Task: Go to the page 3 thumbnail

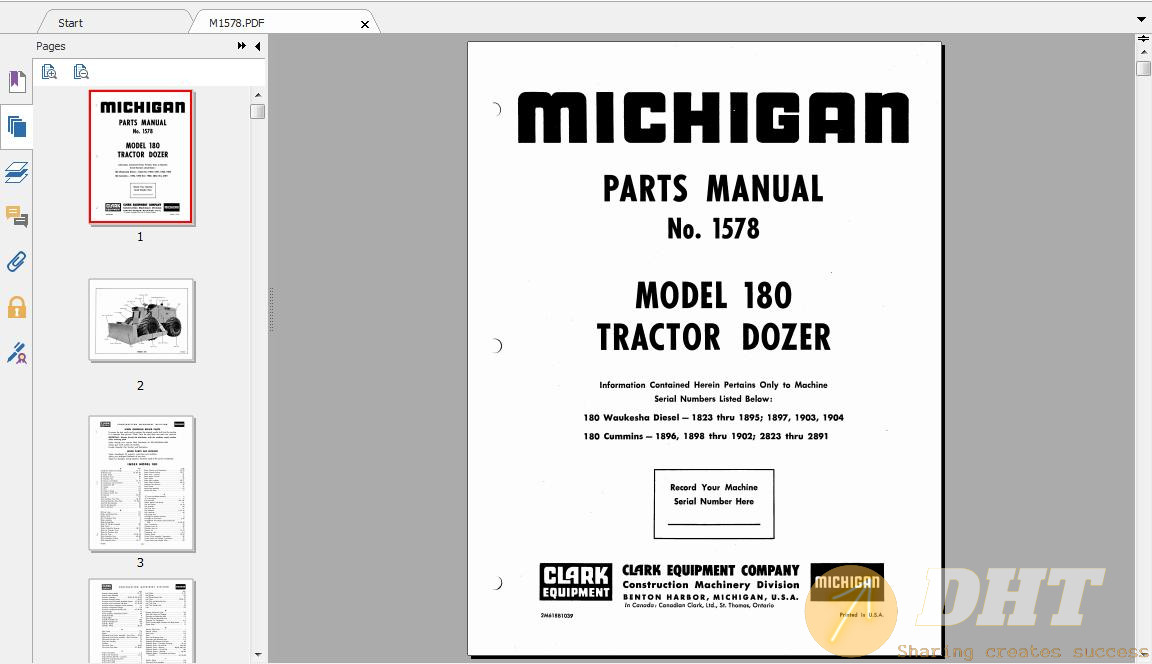Action: point(142,483)
